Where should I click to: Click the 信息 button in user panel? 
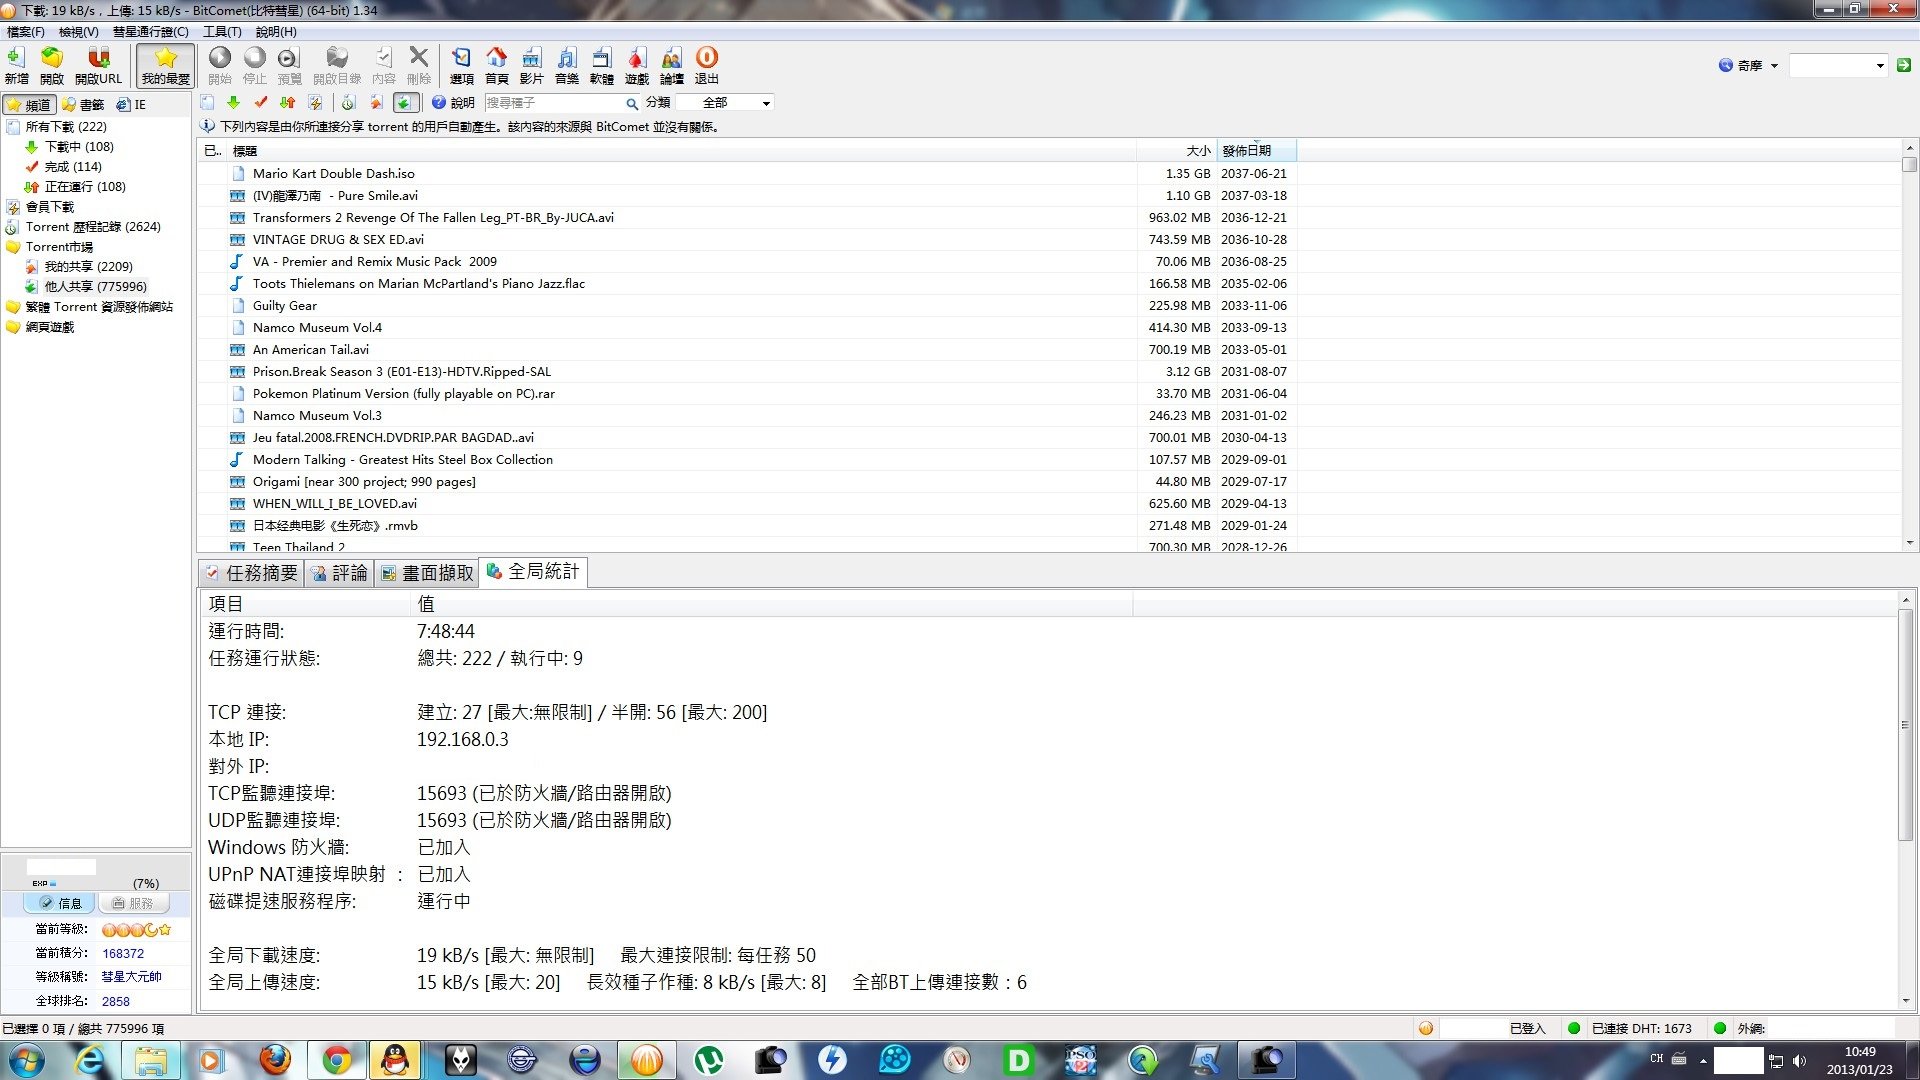coord(60,903)
